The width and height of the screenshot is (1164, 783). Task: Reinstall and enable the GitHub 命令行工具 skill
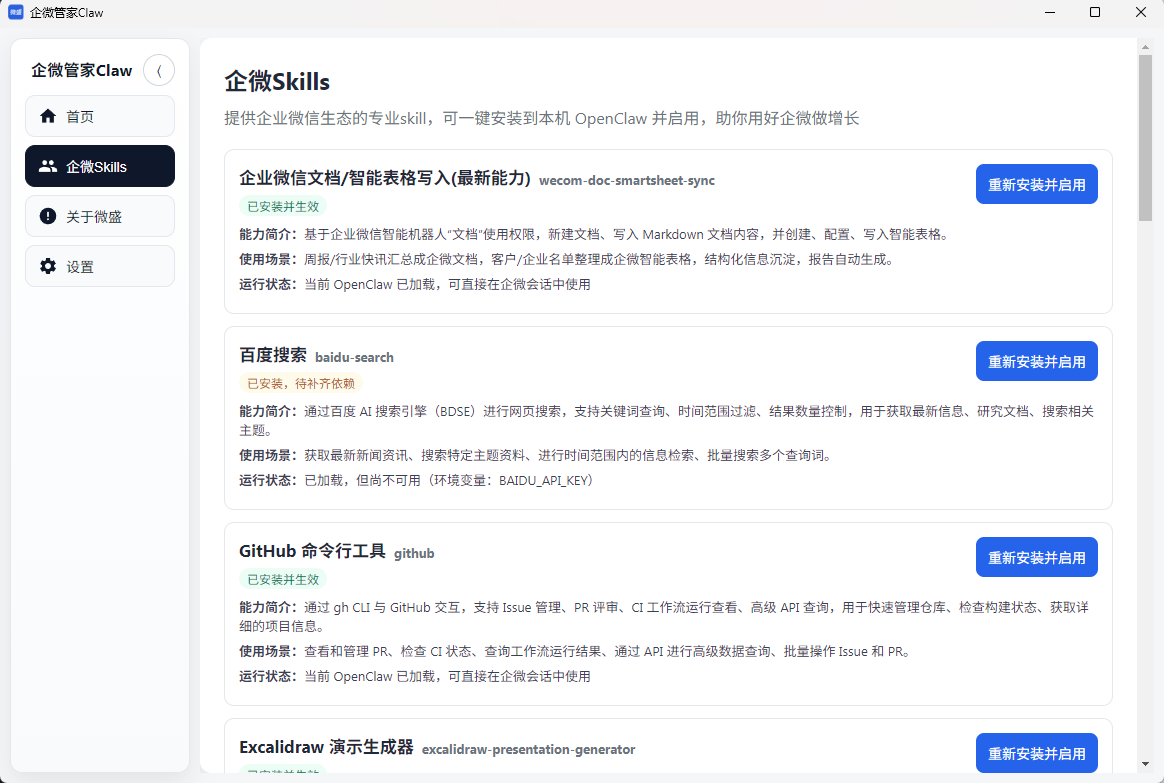tap(1036, 557)
